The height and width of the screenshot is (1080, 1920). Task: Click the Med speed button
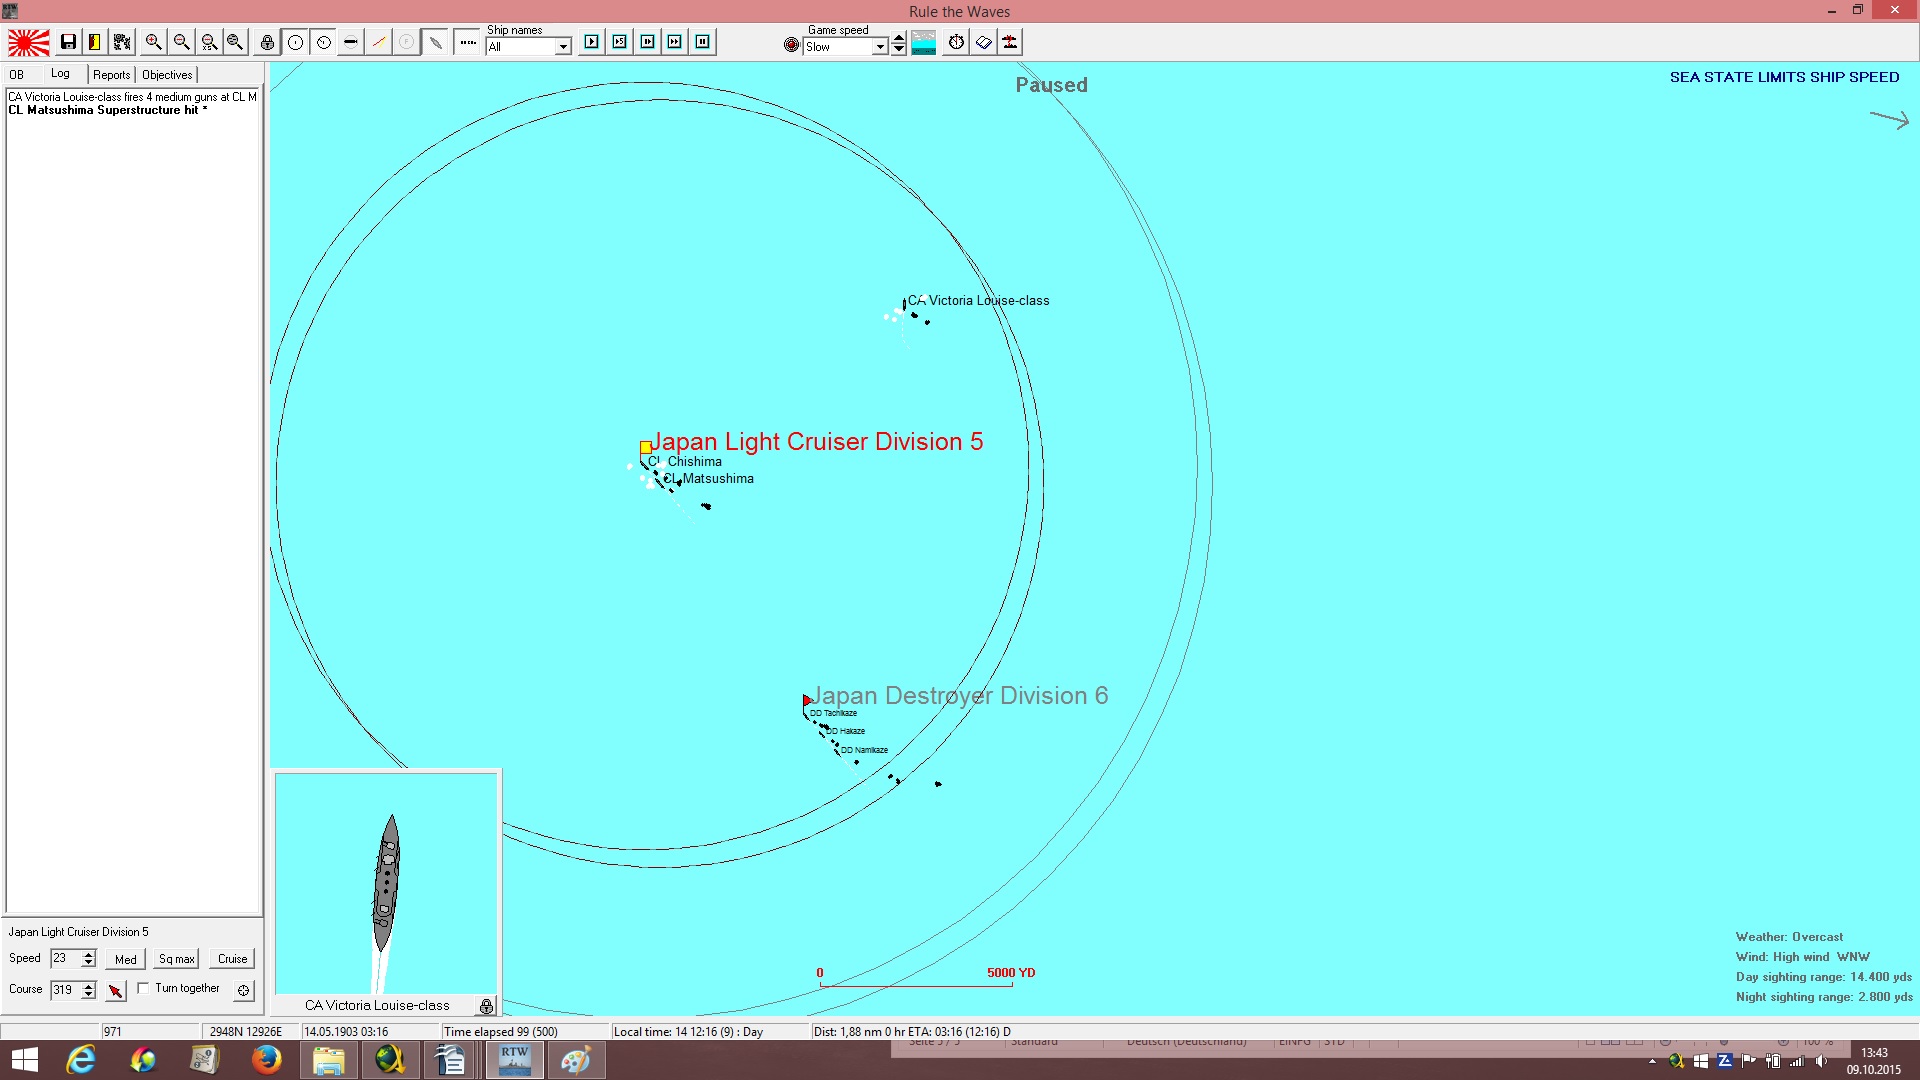(126, 959)
